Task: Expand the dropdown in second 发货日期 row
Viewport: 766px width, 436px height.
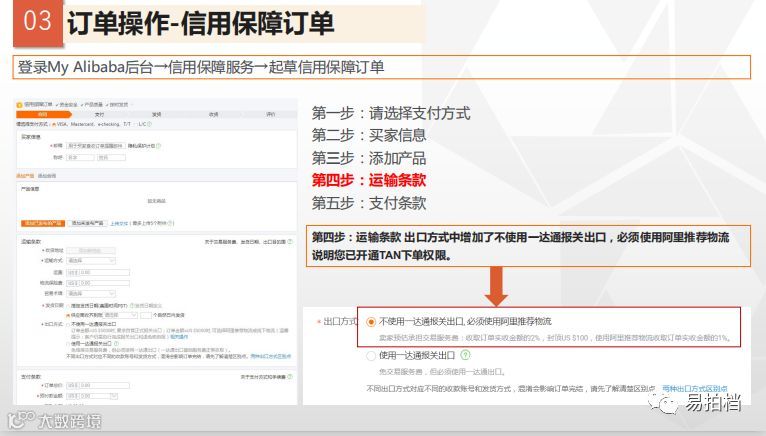Action: click(x=120, y=315)
